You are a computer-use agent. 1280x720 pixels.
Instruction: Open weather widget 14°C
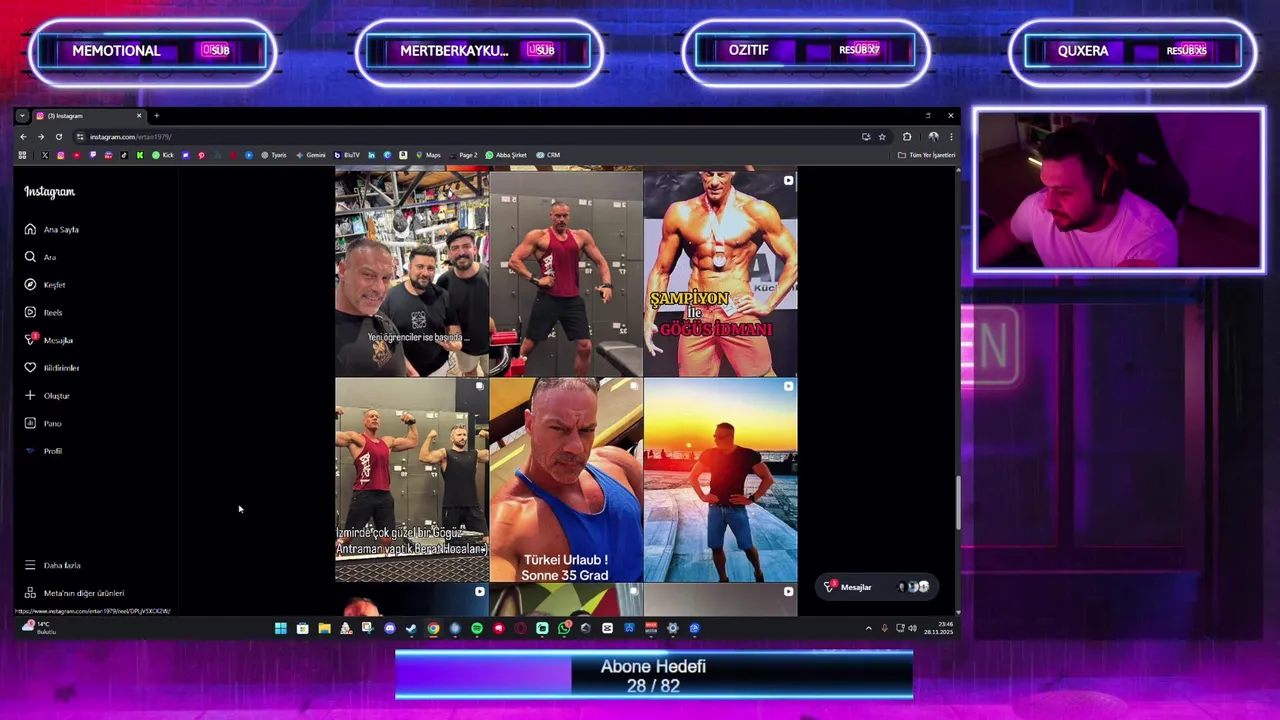(x=37, y=627)
